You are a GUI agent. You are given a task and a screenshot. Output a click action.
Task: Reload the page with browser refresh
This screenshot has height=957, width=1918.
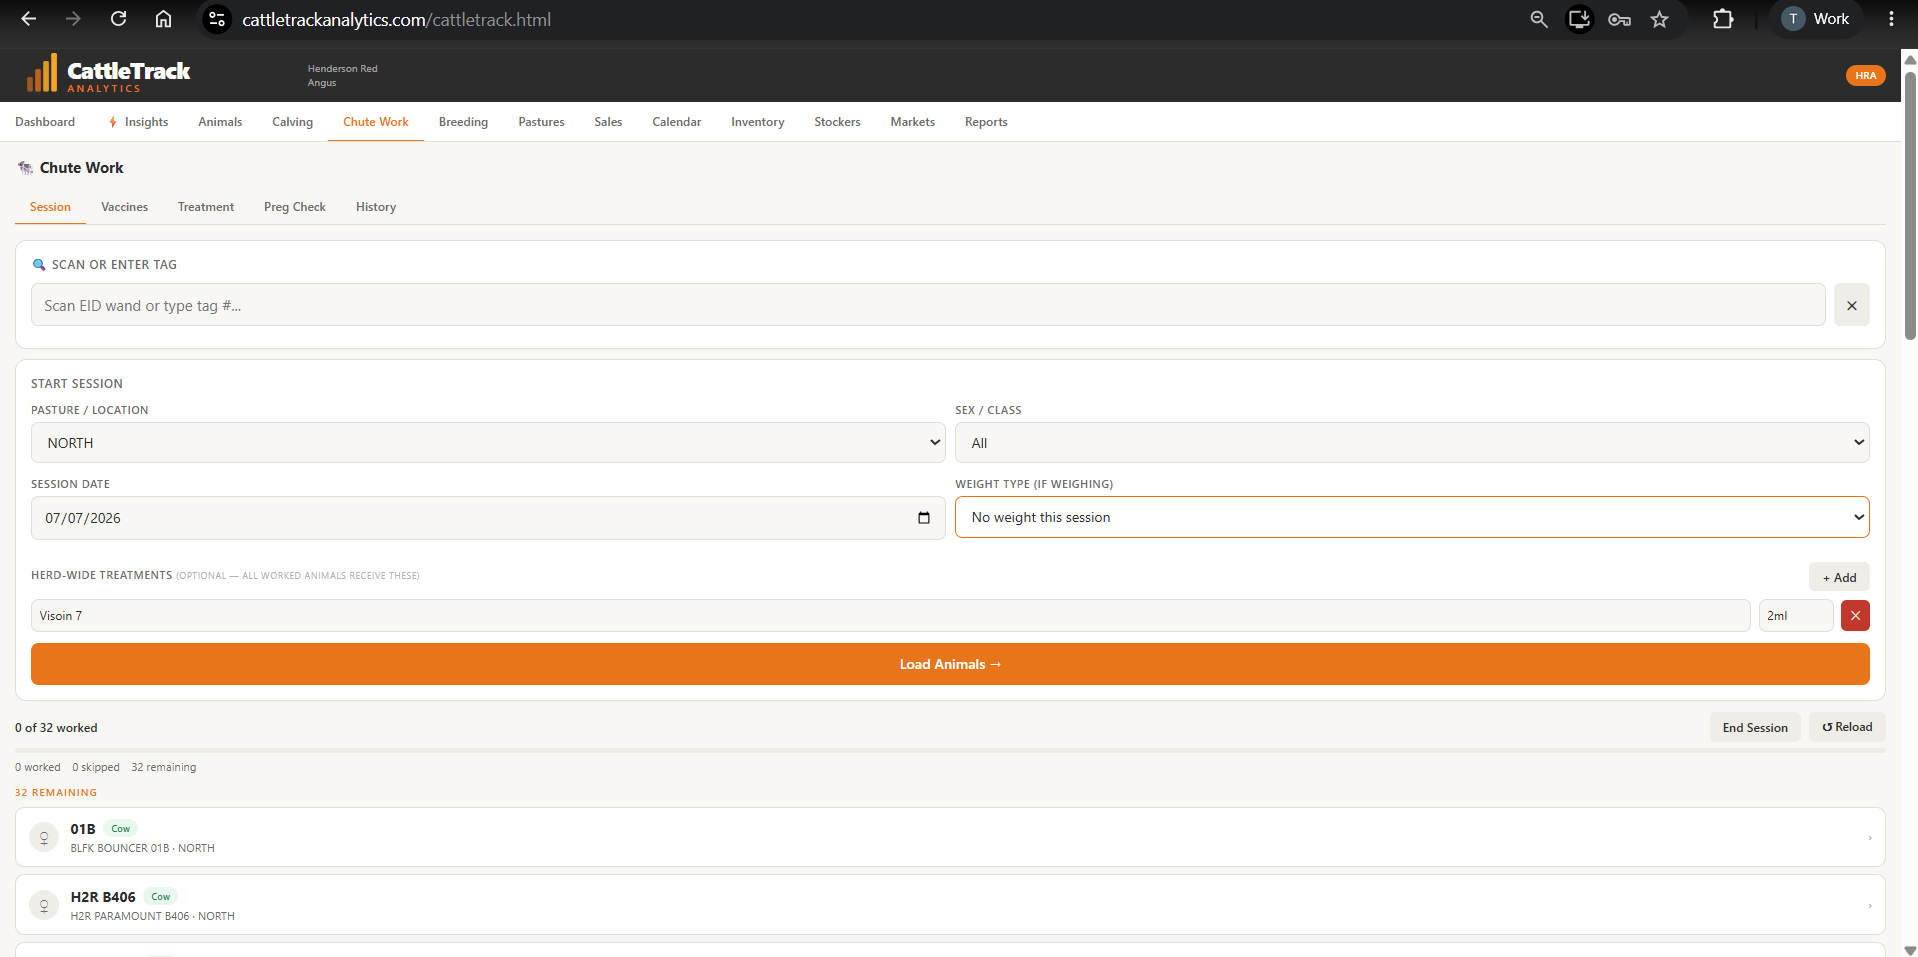pyautogui.click(x=118, y=19)
